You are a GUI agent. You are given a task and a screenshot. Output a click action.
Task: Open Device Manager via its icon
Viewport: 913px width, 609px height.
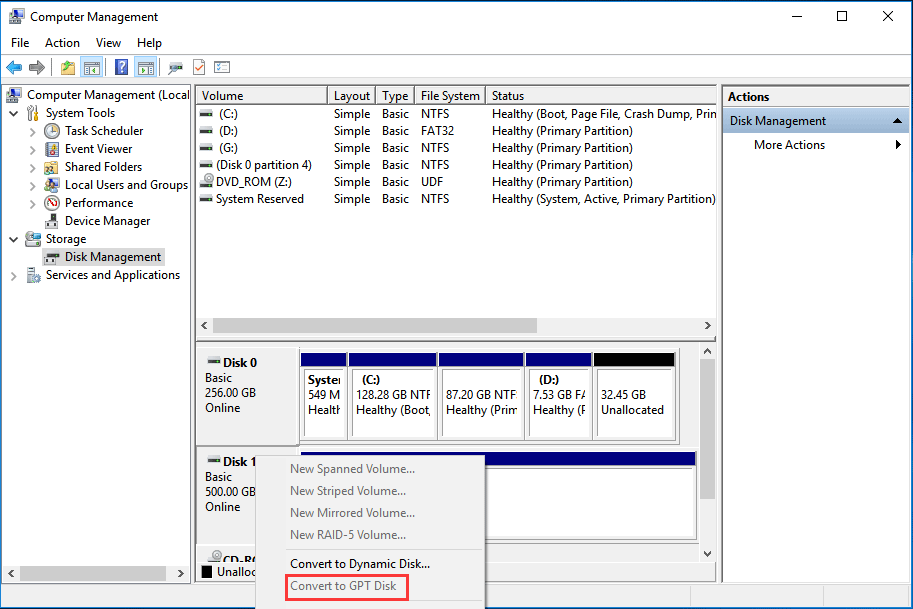point(52,221)
